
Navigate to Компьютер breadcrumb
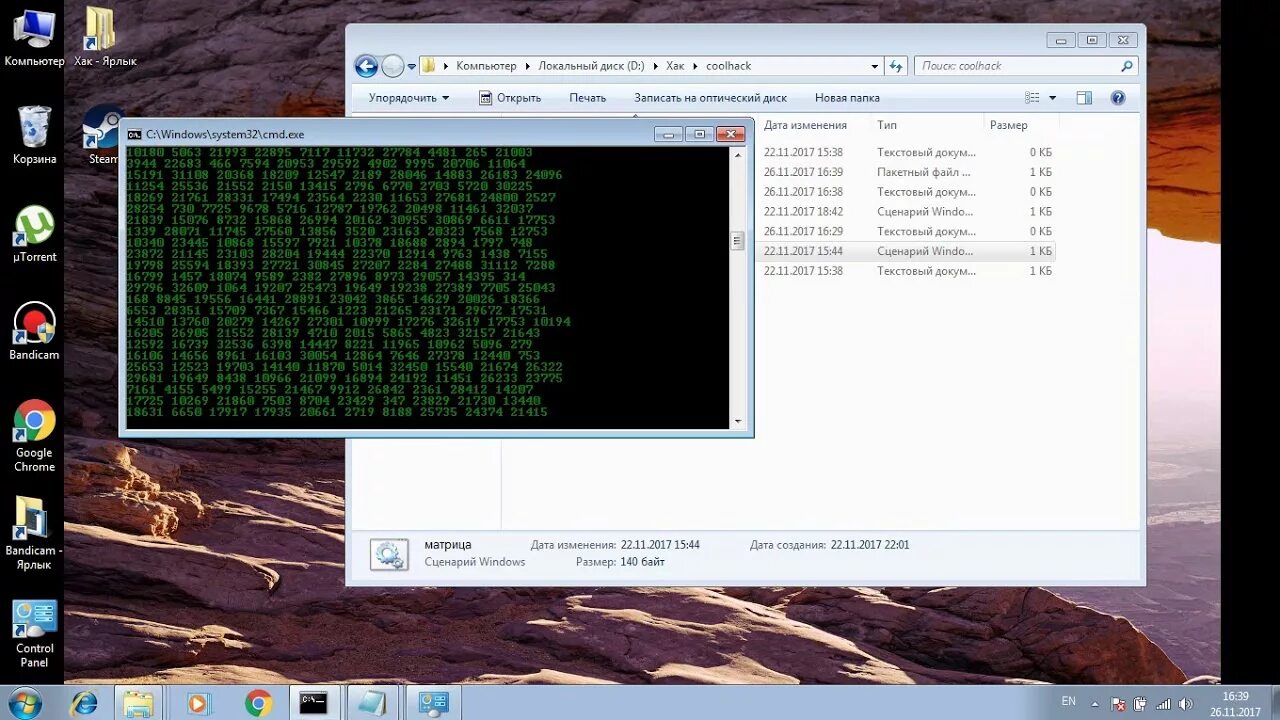tap(486, 66)
